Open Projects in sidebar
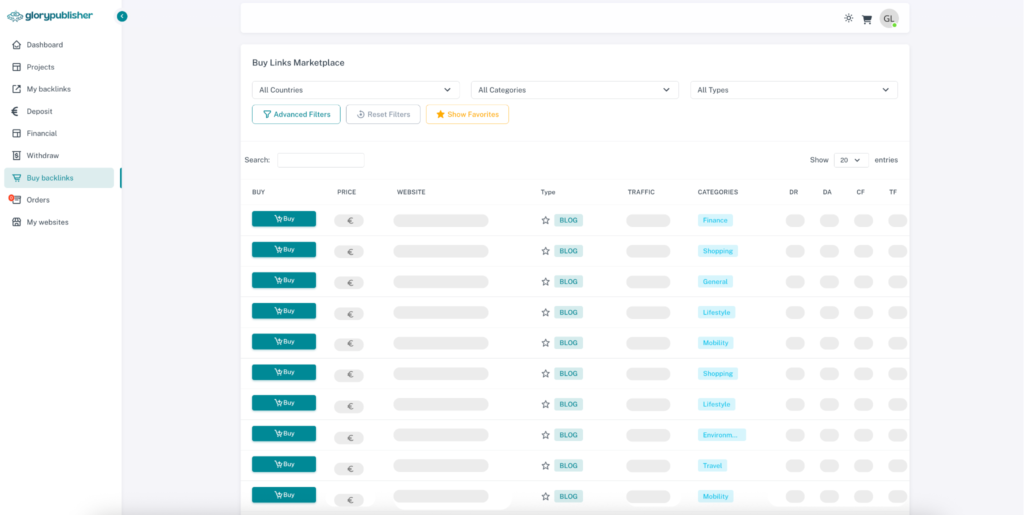 tap(40, 67)
